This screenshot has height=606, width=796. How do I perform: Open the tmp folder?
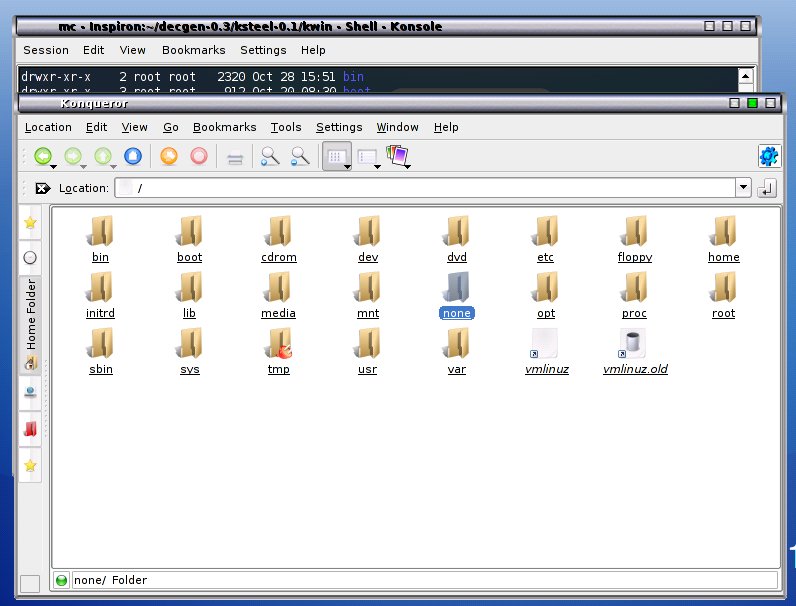pyautogui.click(x=279, y=351)
